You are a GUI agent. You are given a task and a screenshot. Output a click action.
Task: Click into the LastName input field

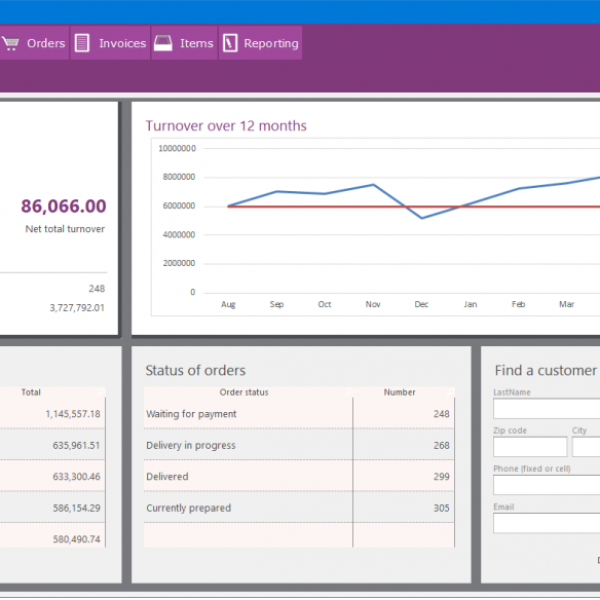click(x=546, y=409)
